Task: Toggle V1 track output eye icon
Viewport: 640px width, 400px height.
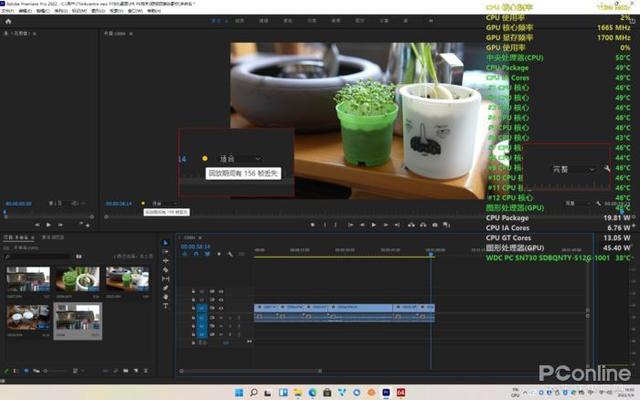Action: pyautogui.click(x=221, y=308)
